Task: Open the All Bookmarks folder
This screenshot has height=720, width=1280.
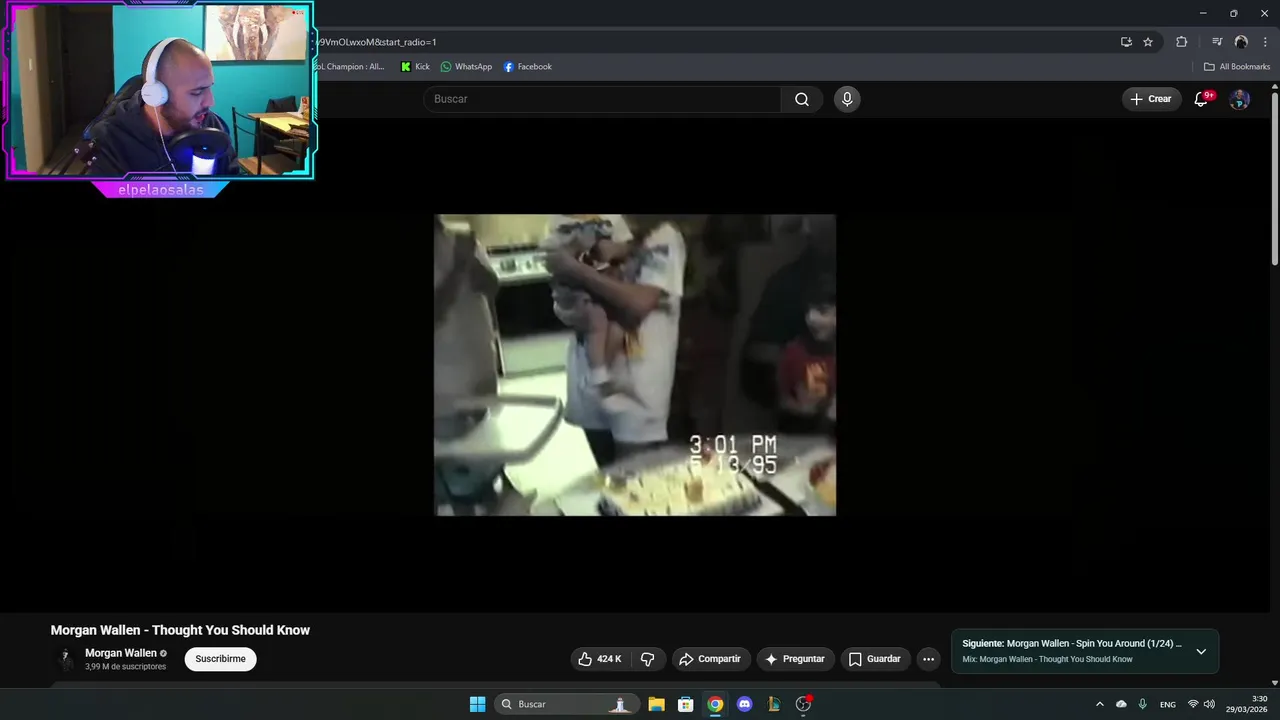Action: pos(1237,67)
